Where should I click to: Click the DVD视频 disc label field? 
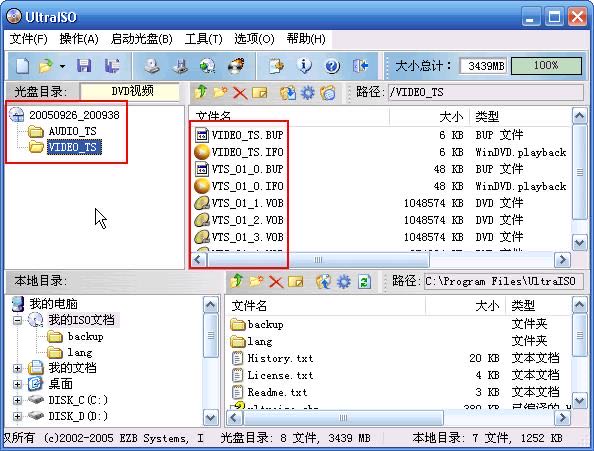(129, 92)
